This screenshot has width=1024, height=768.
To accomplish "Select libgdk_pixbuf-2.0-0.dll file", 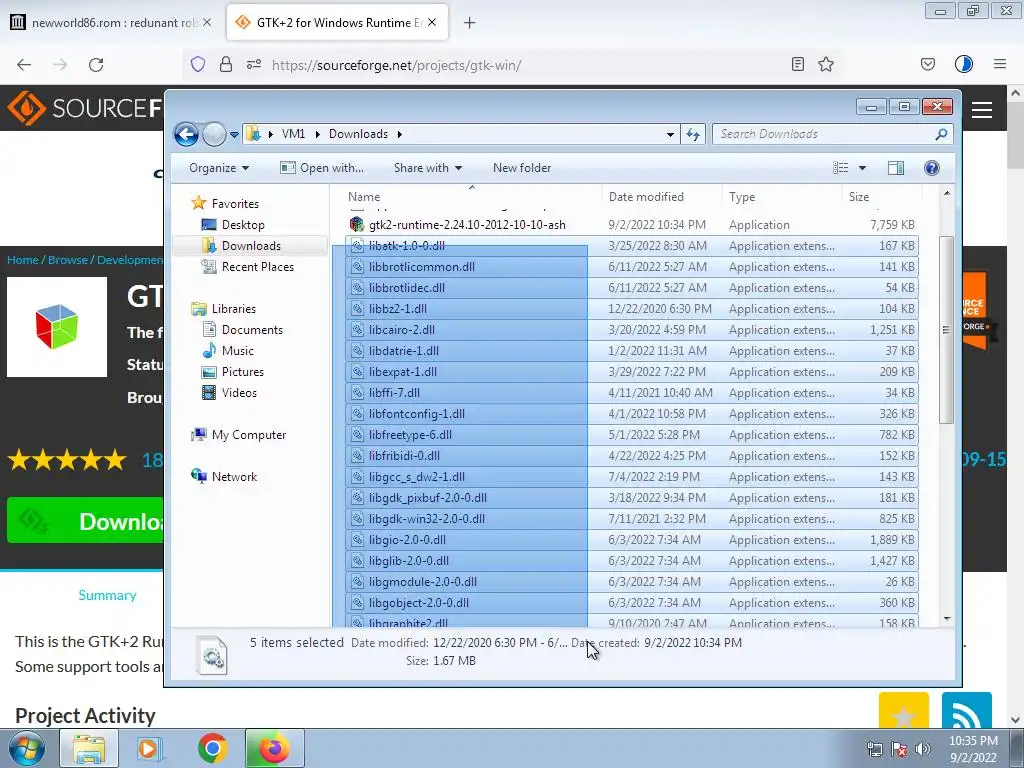I will coord(632,498).
